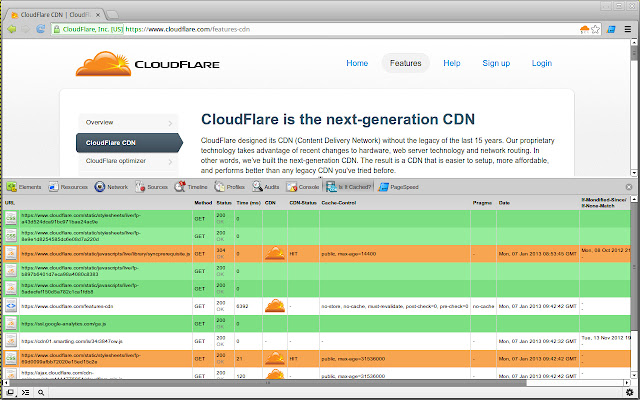Switch to the Sources tab
640x400 pixels.
click(x=151, y=187)
